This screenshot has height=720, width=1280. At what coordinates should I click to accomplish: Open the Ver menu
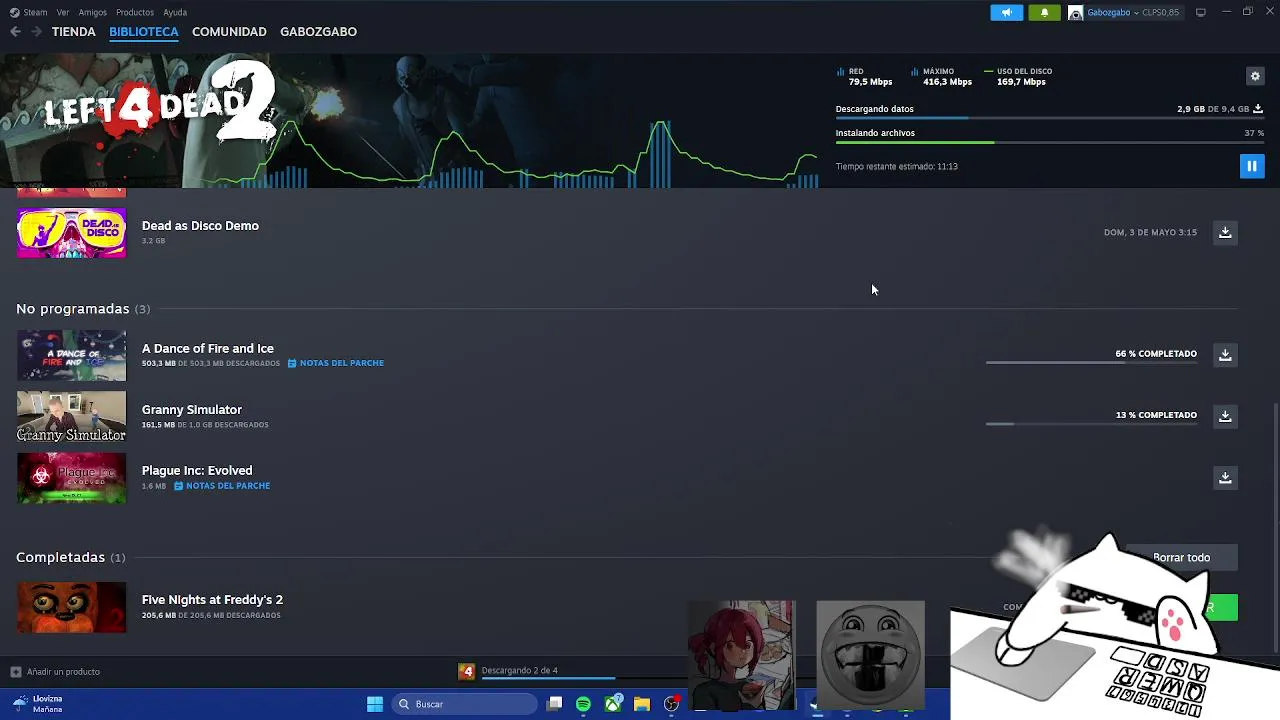click(63, 12)
